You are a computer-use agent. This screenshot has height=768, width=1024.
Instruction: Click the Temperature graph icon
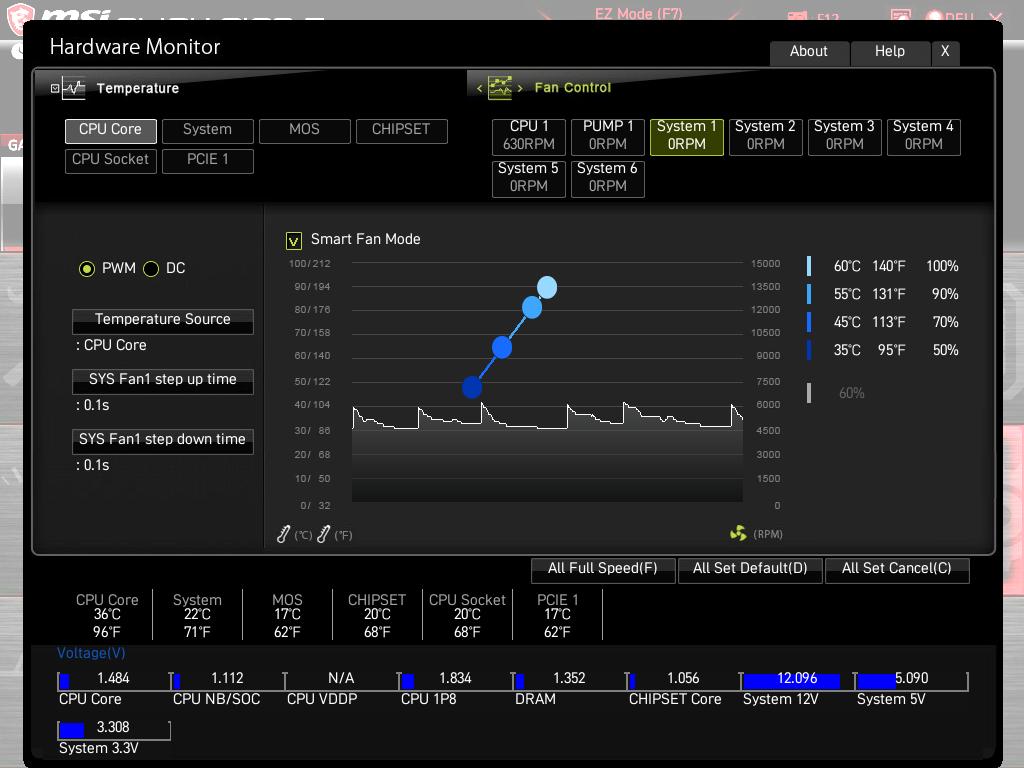tap(74, 88)
